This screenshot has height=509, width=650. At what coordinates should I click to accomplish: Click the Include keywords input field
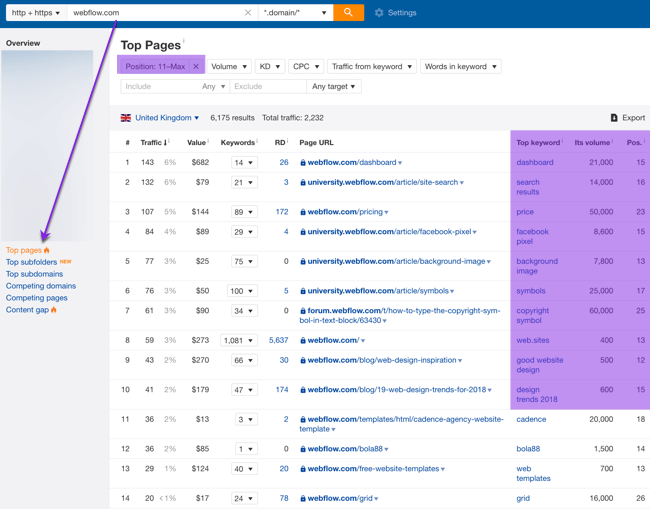coord(158,87)
